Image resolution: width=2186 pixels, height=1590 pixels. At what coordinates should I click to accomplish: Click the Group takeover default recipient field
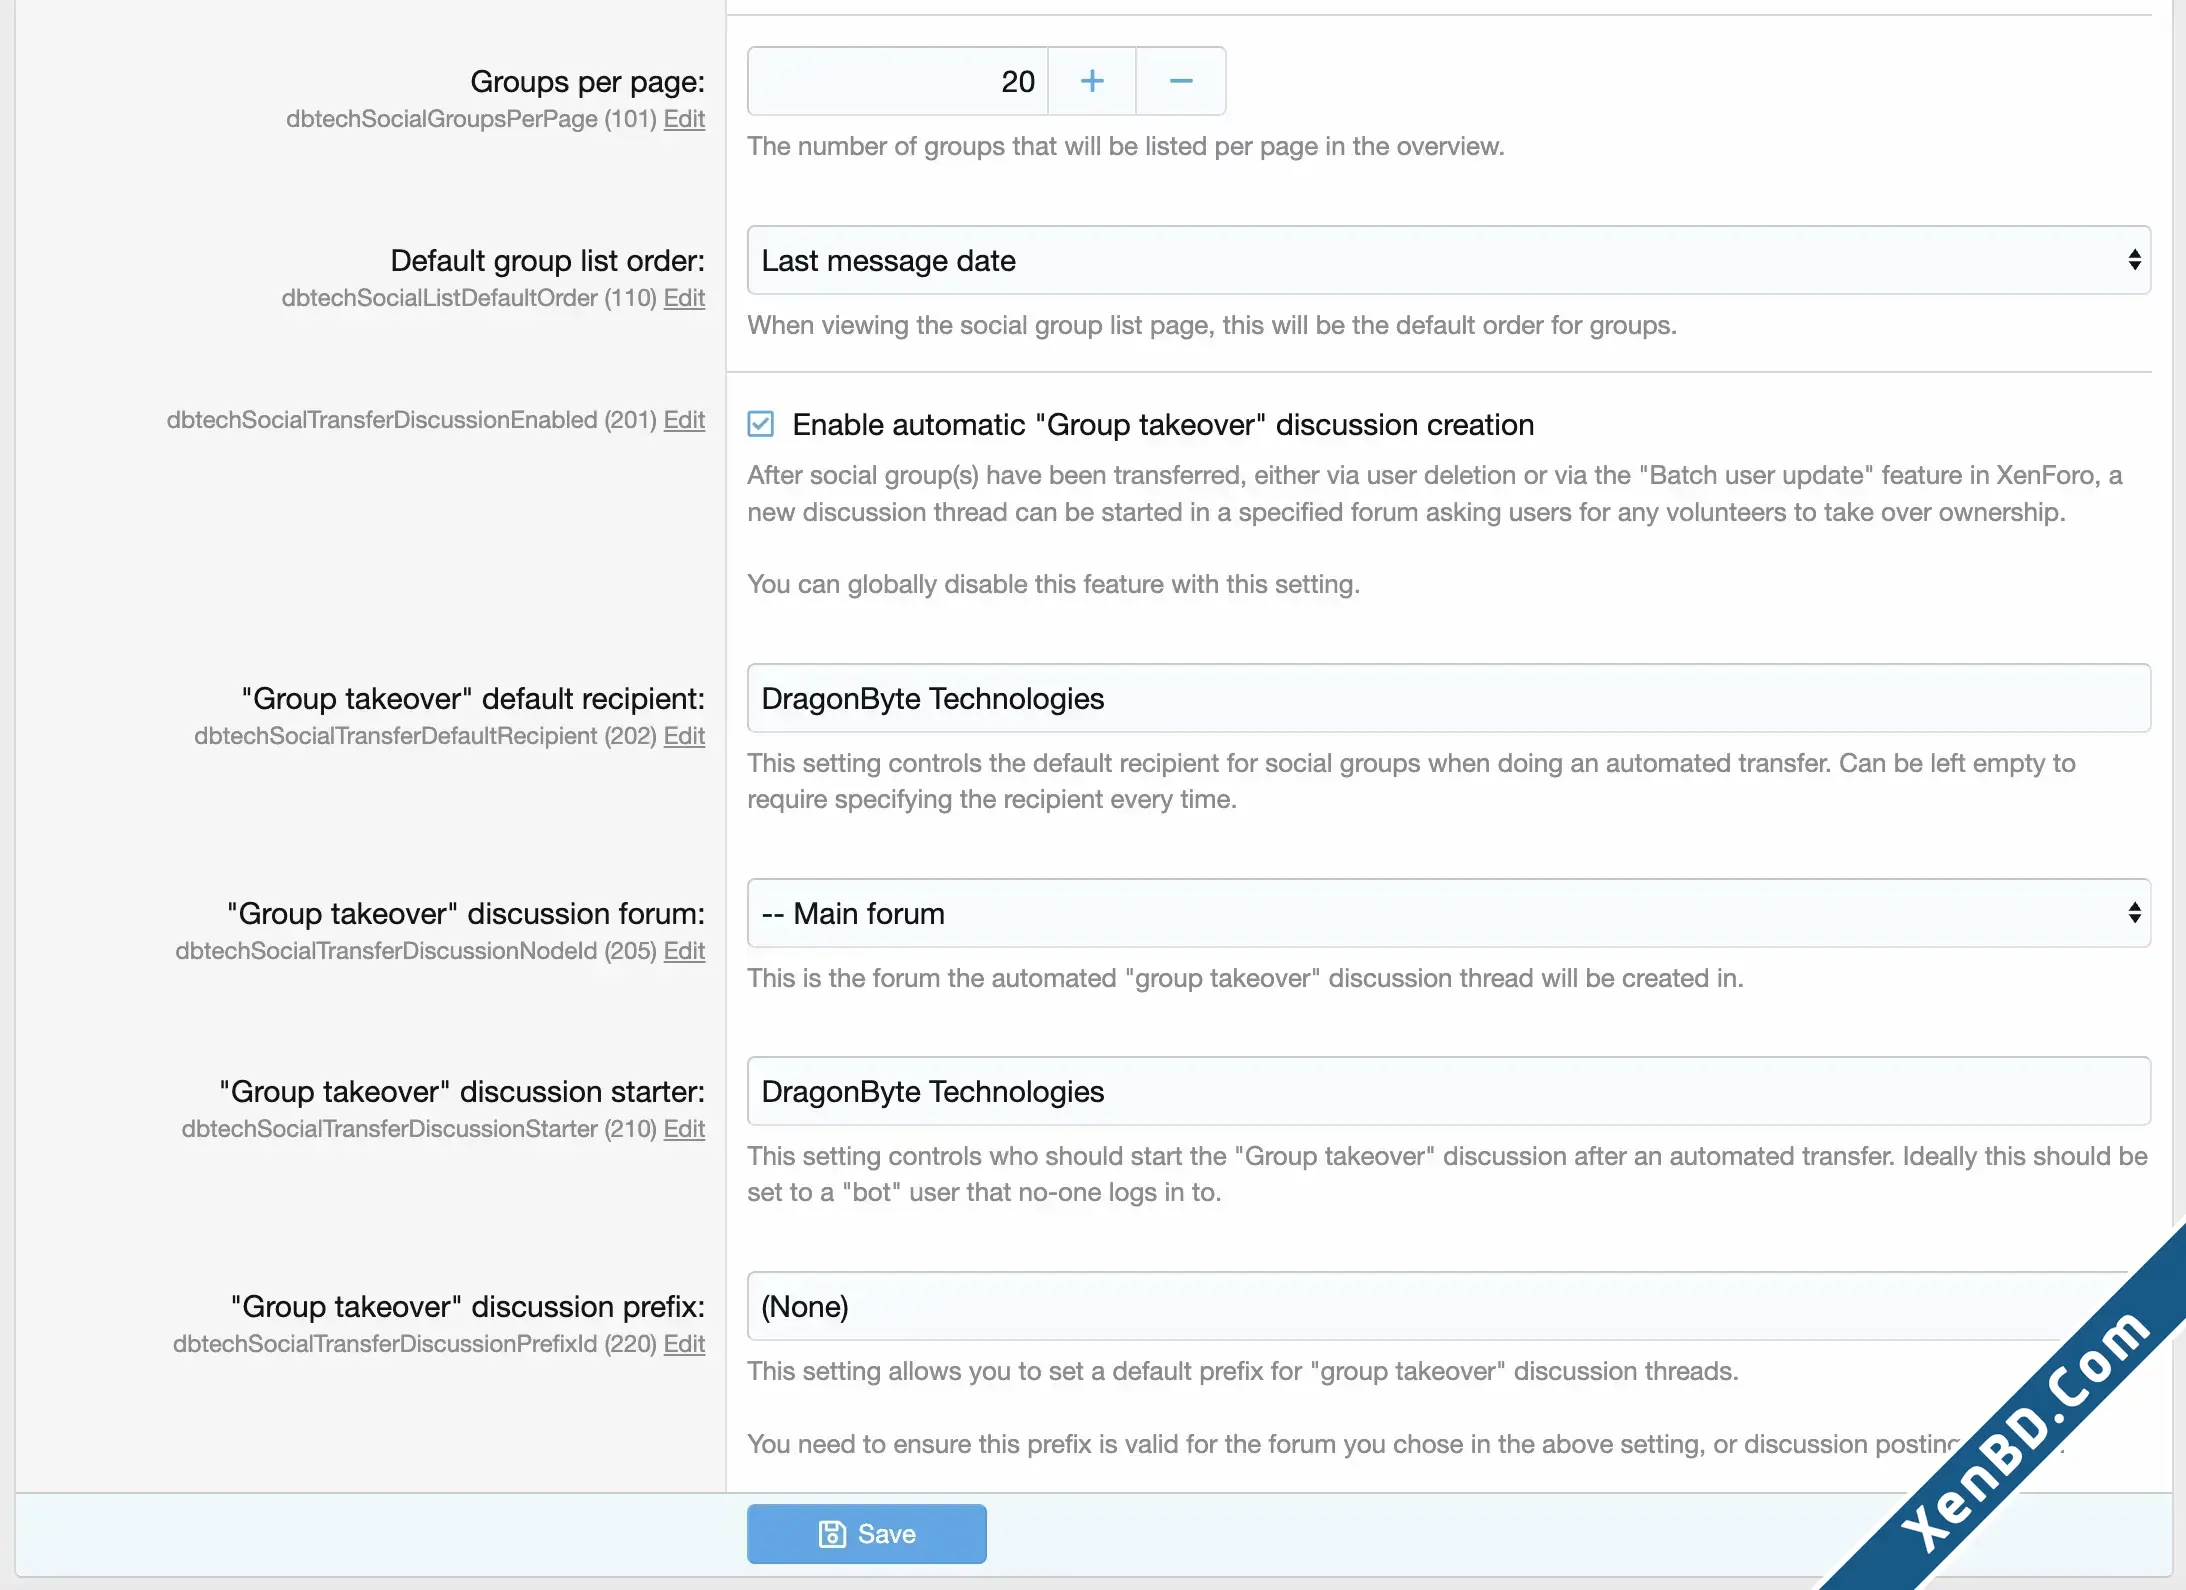pyautogui.click(x=1449, y=698)
